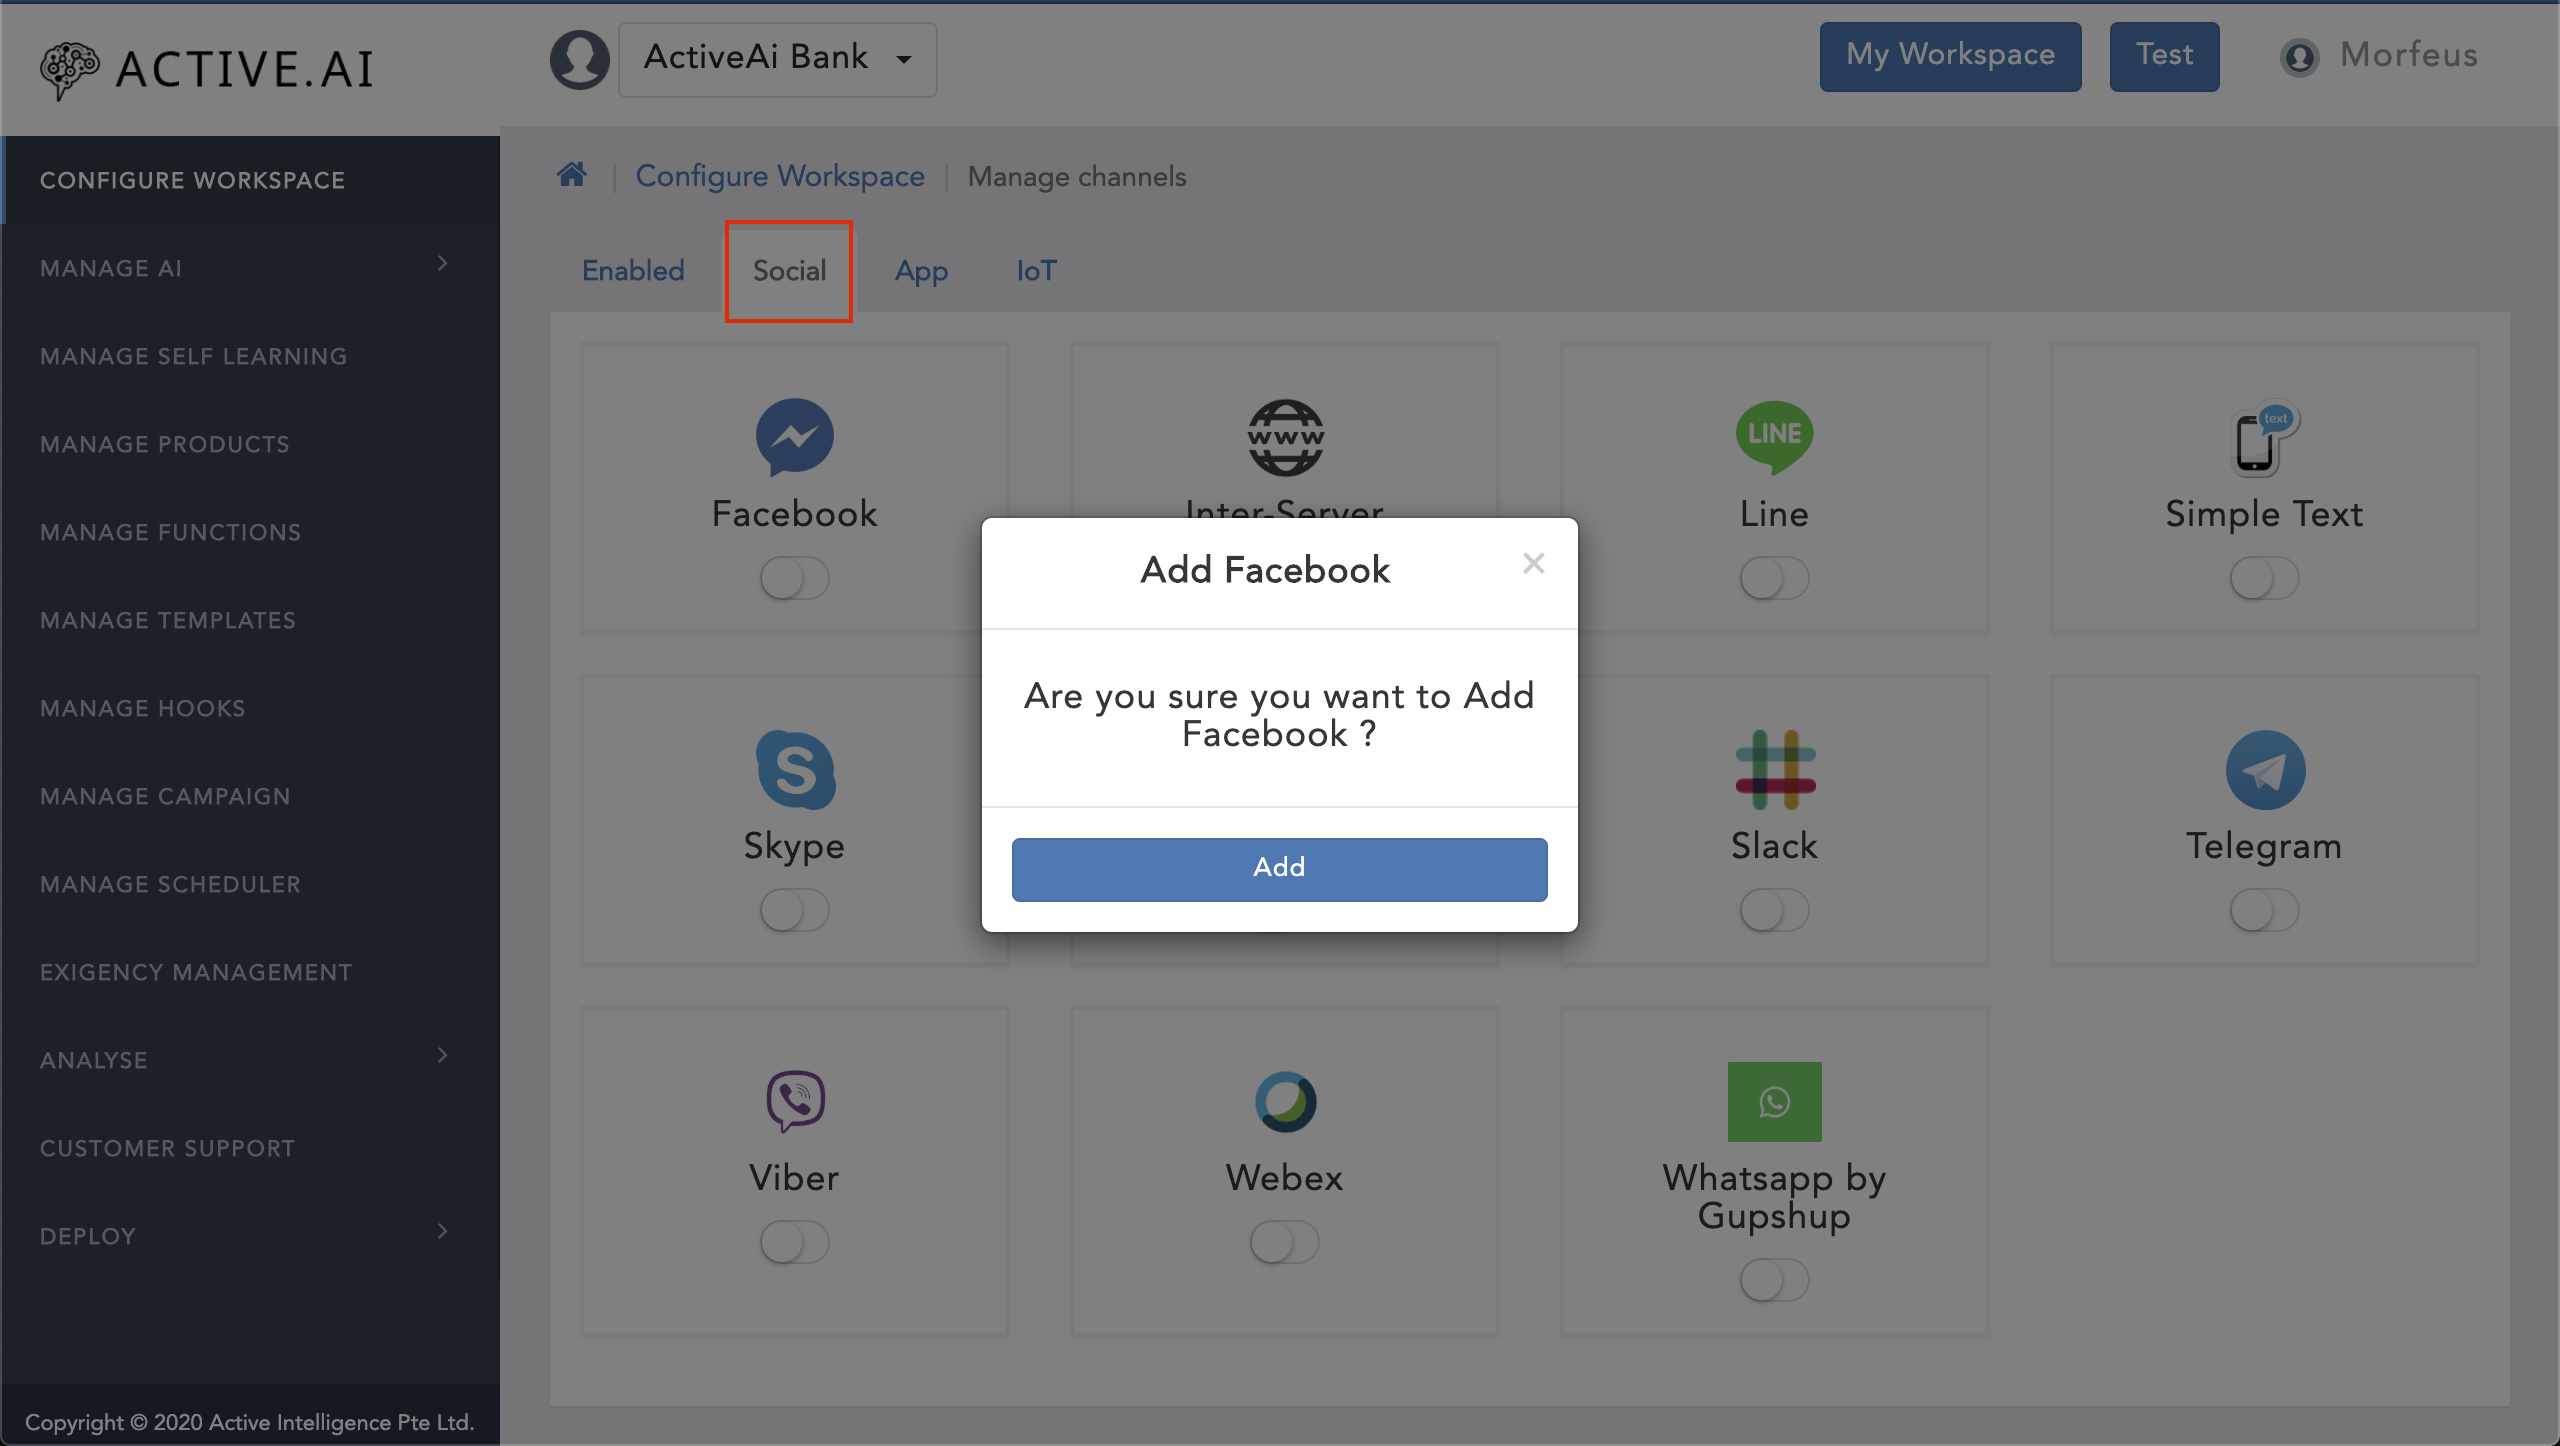Click the Facebook channel icon
This screenshot has width=2560, height=1446.
[795, 435]
